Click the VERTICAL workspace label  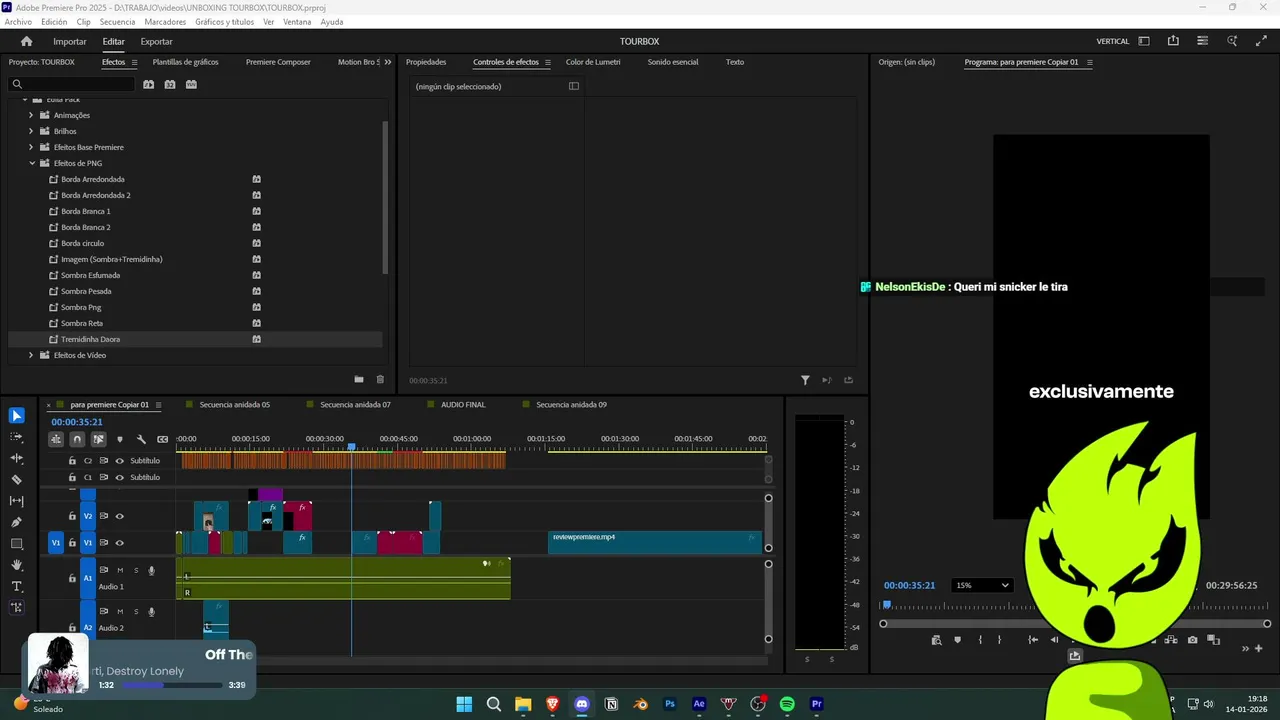point(1113,41)
